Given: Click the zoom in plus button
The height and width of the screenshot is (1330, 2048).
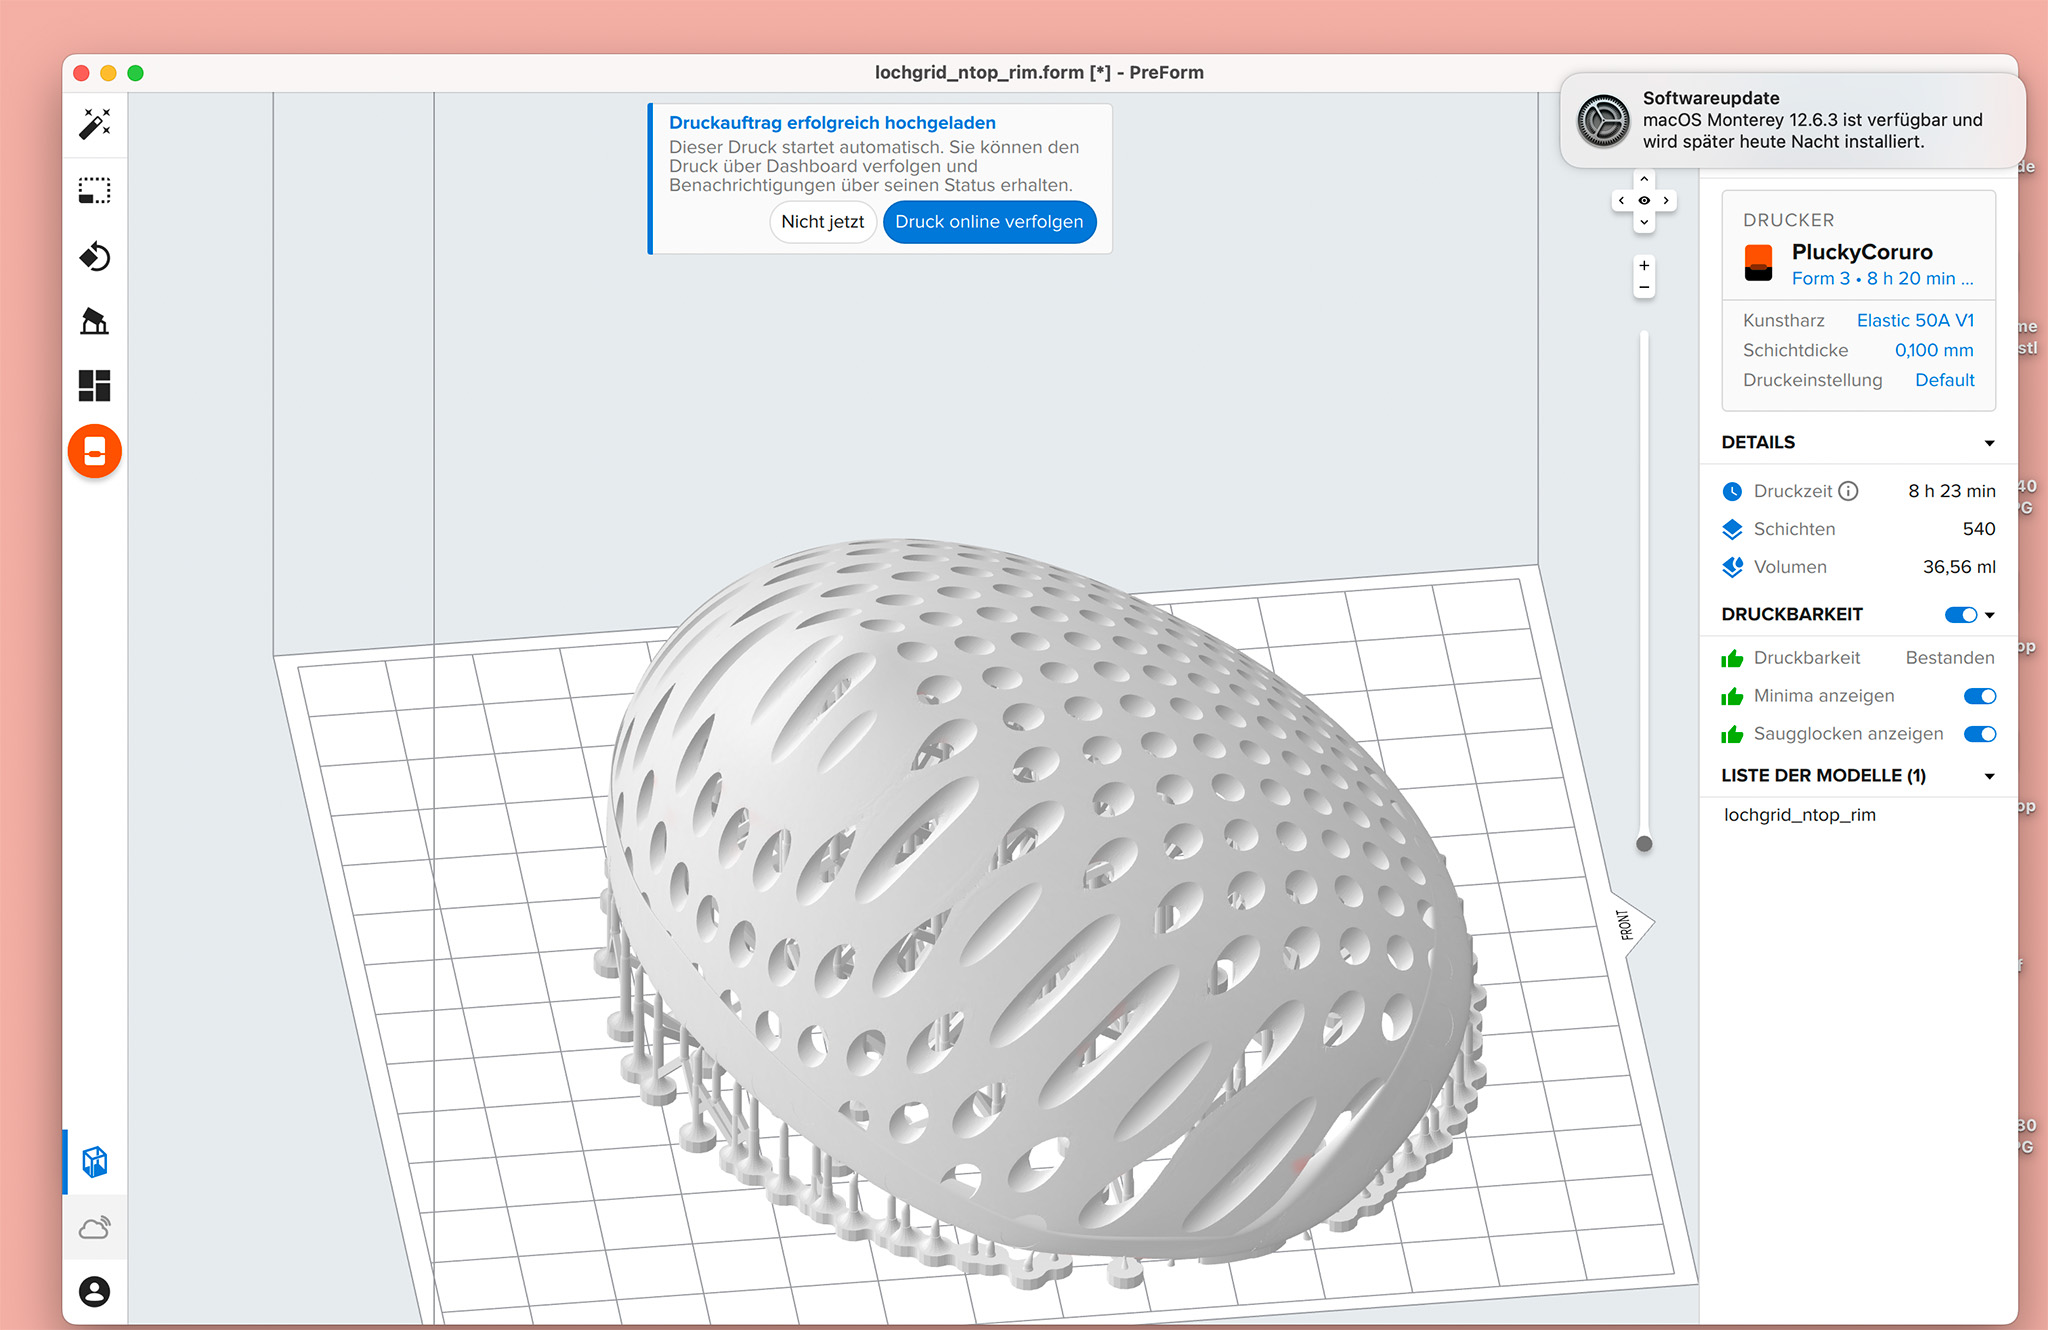Looking at the screenshot, I should point(1644,265).
